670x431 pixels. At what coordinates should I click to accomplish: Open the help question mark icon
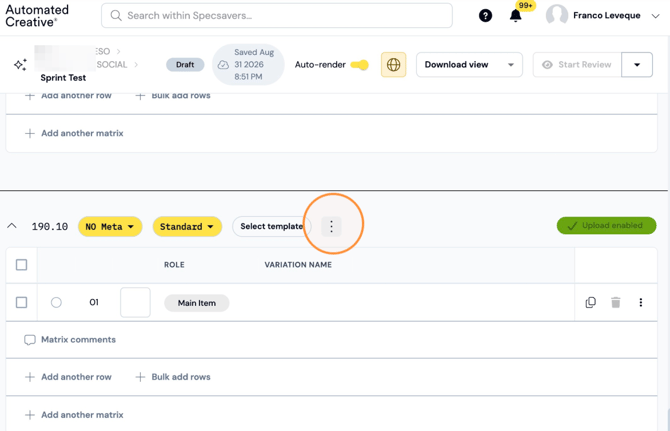(485, 16)
